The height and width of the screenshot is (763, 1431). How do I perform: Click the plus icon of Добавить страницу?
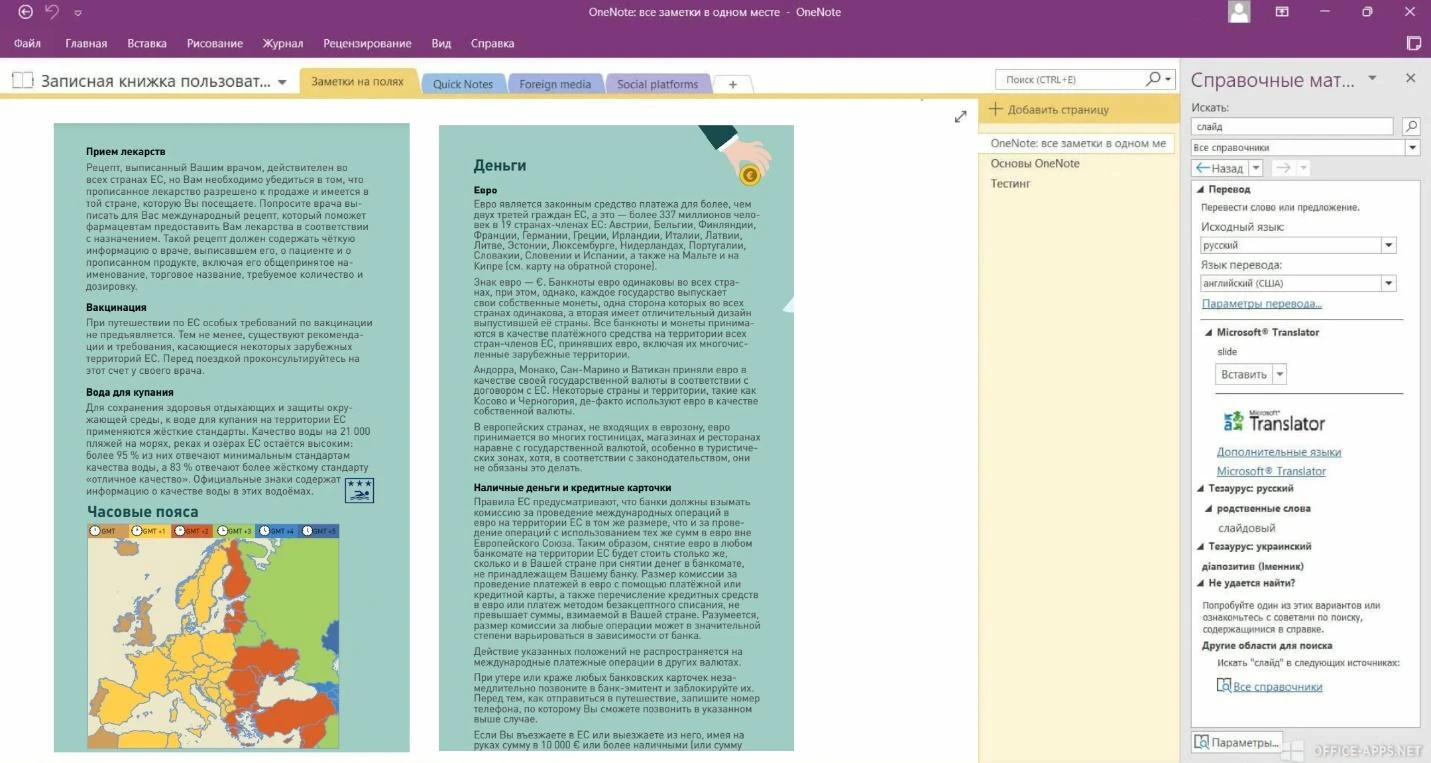(x=995, y=109)
